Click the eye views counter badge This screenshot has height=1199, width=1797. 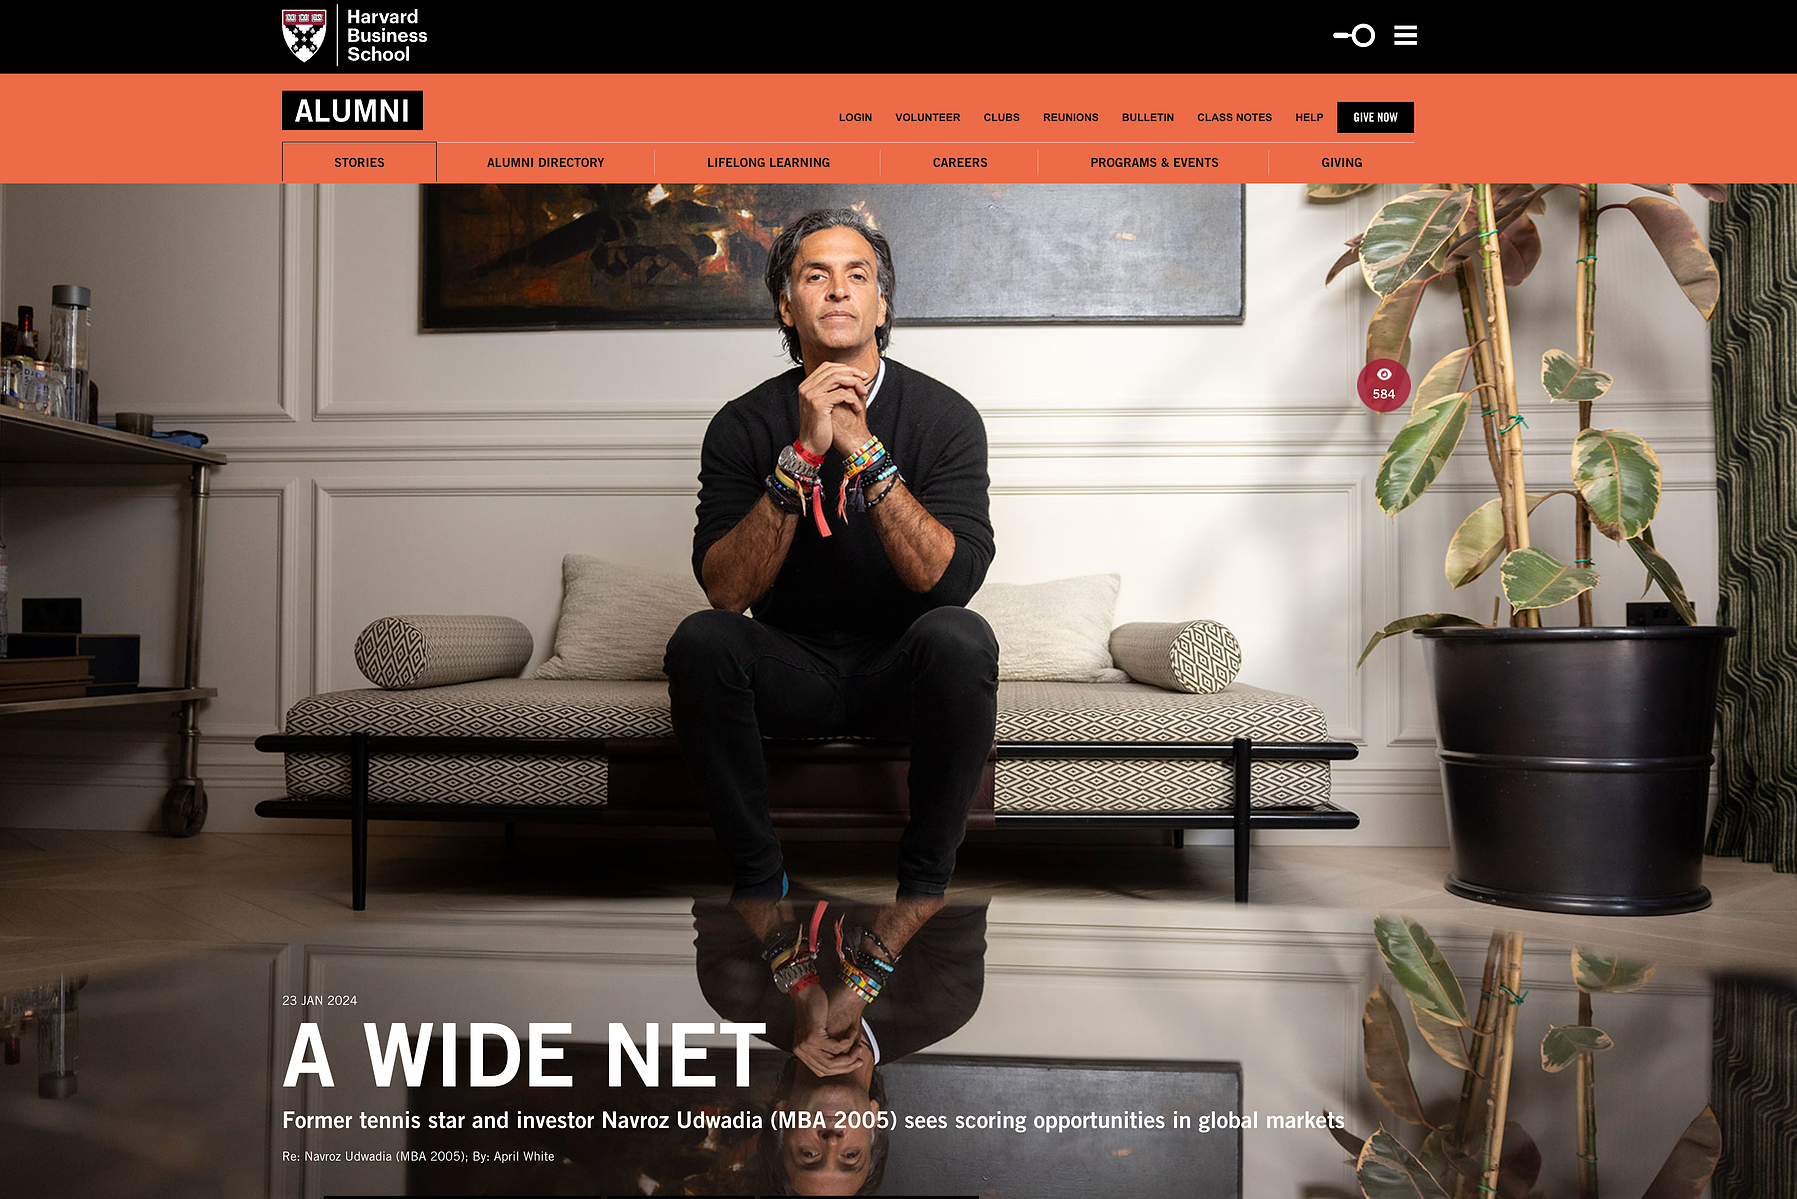(1383, 385)
